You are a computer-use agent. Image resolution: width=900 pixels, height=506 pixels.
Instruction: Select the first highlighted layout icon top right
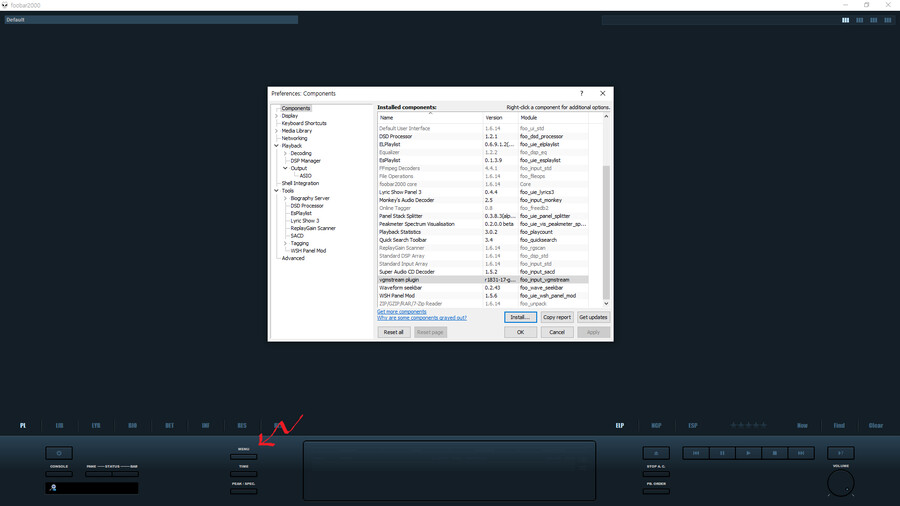(x=845, y=20)
